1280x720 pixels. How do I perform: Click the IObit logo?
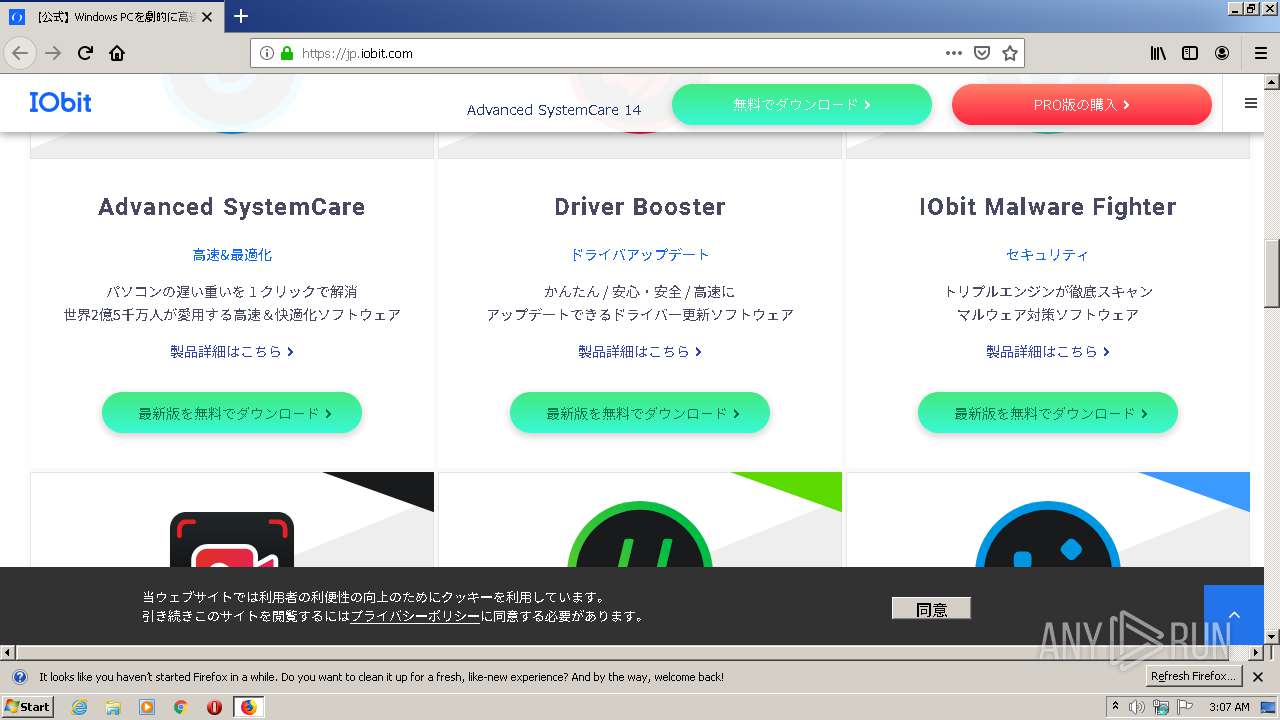coord(60,102)
